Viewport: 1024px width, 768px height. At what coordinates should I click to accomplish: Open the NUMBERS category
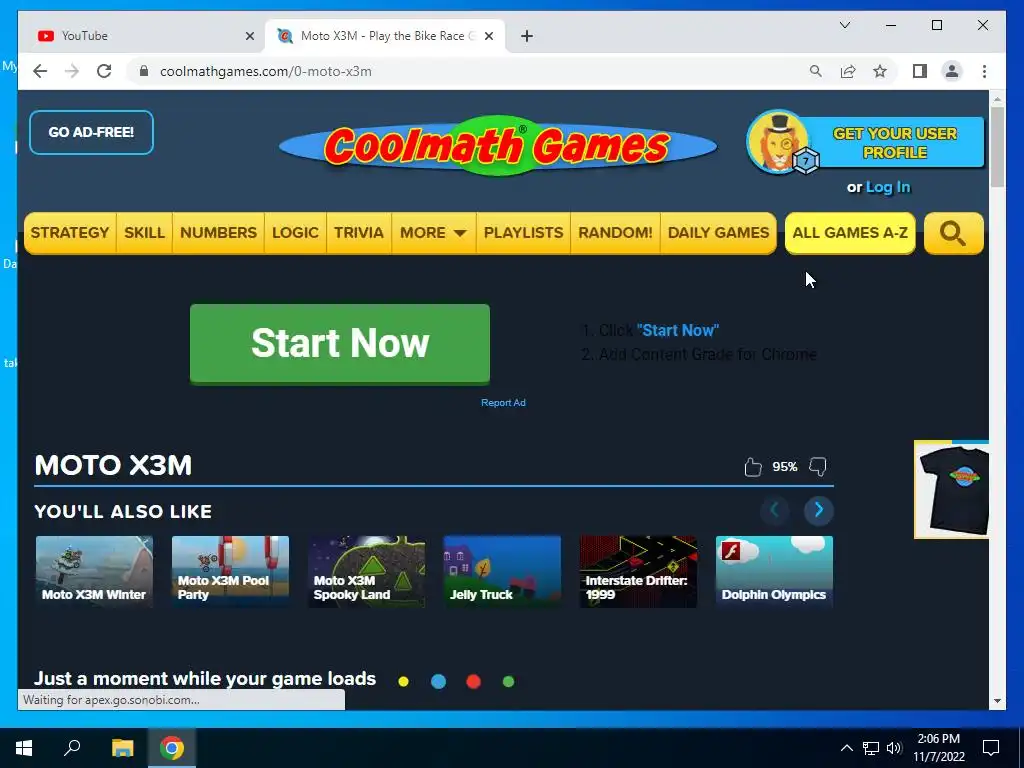coord(218,233)
